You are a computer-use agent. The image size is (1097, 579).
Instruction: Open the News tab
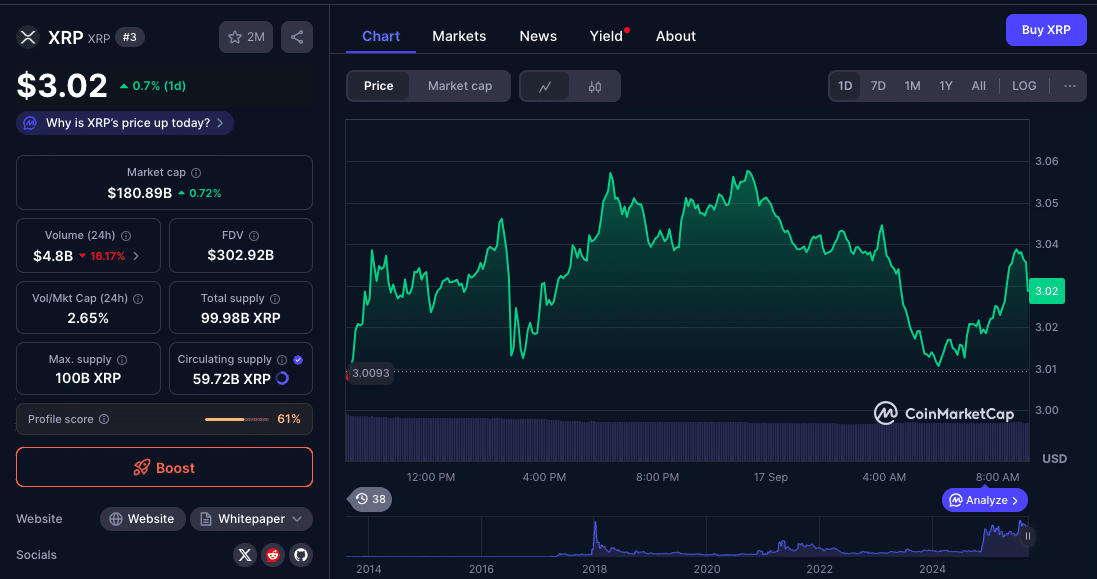538,36
